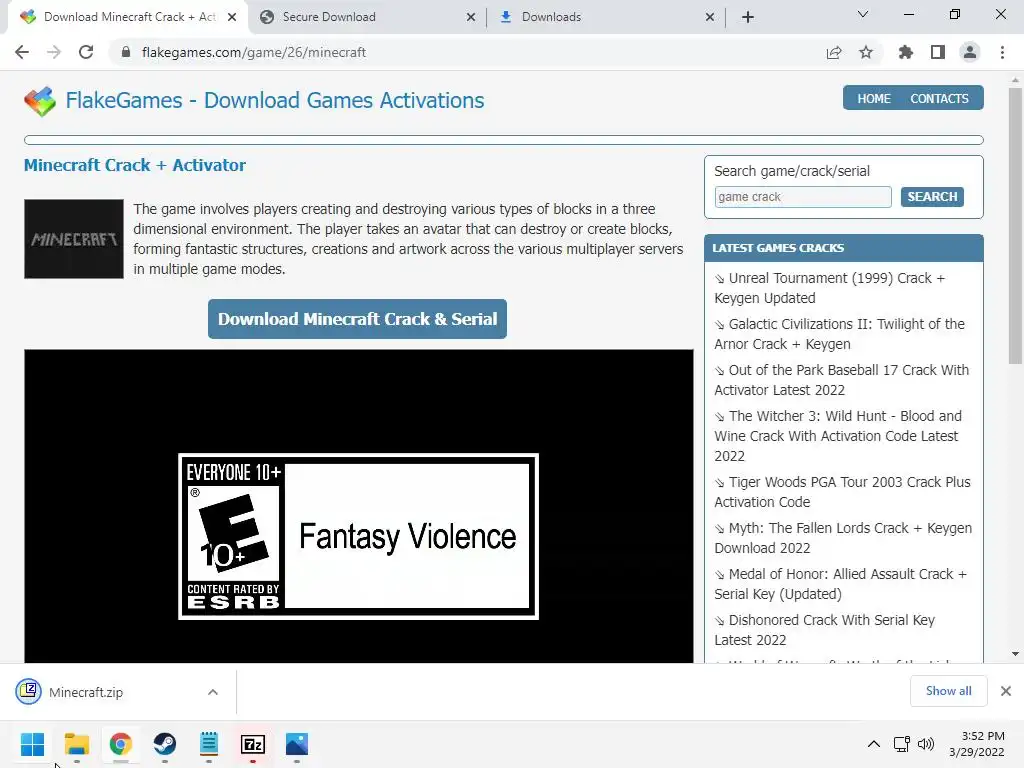Reload the current page

86,52
